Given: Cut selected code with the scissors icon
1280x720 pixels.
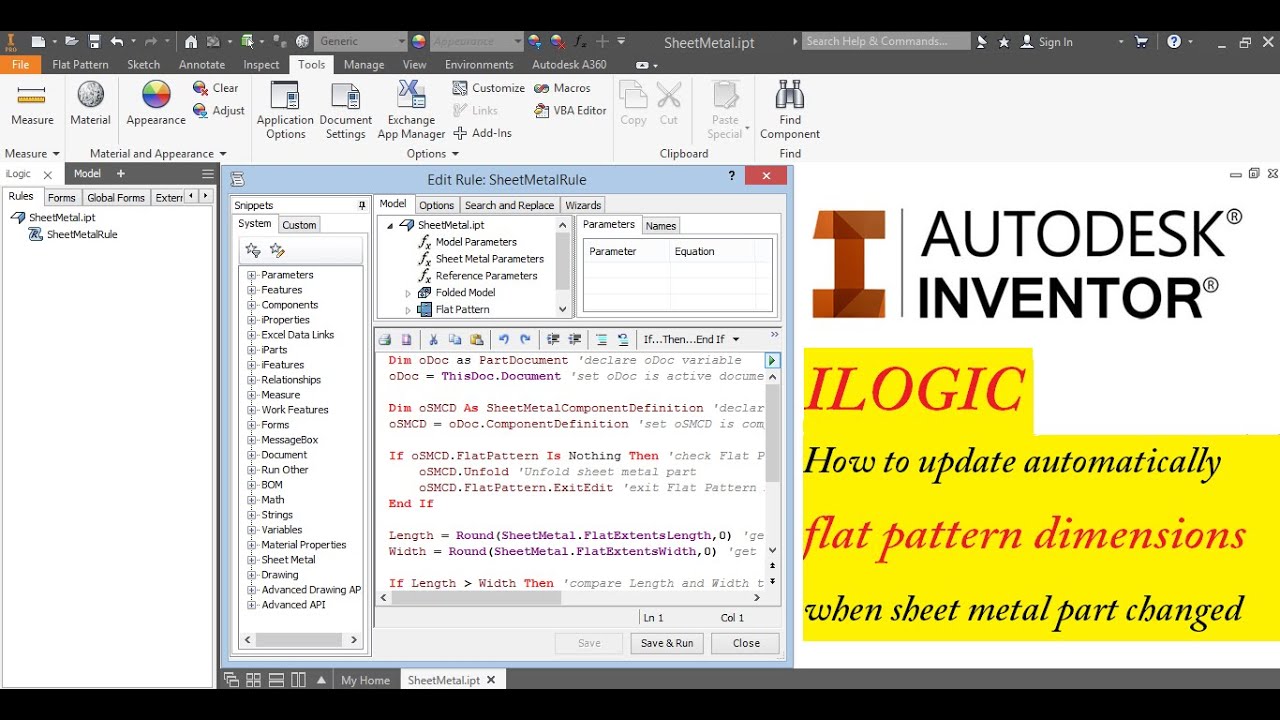Looking at the screenshot, I should pos(433,339).
